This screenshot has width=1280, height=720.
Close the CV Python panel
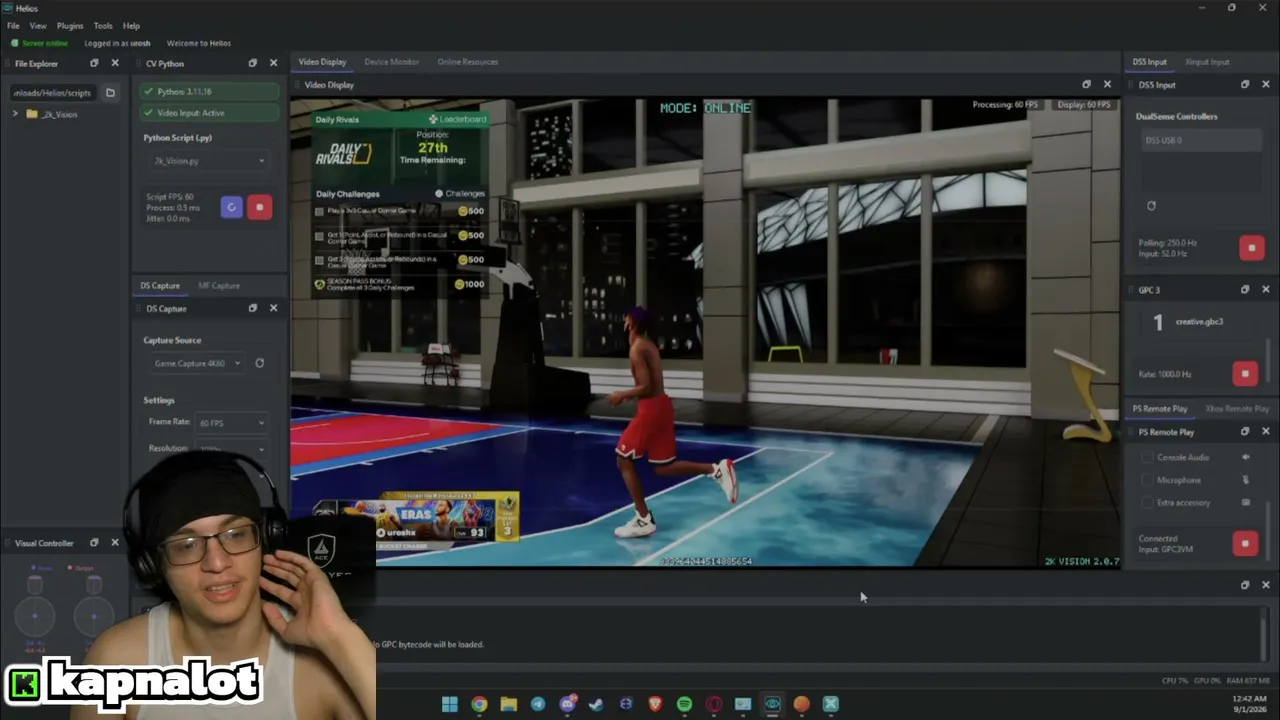pyautogui.click(x=273, y=63)
